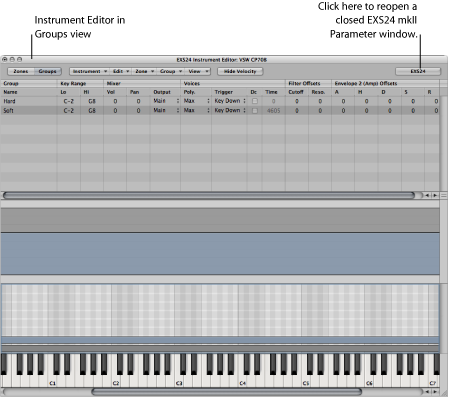Click the Hide Velocity button
Viewport: 449px width, 397px height.
(240, 71)
